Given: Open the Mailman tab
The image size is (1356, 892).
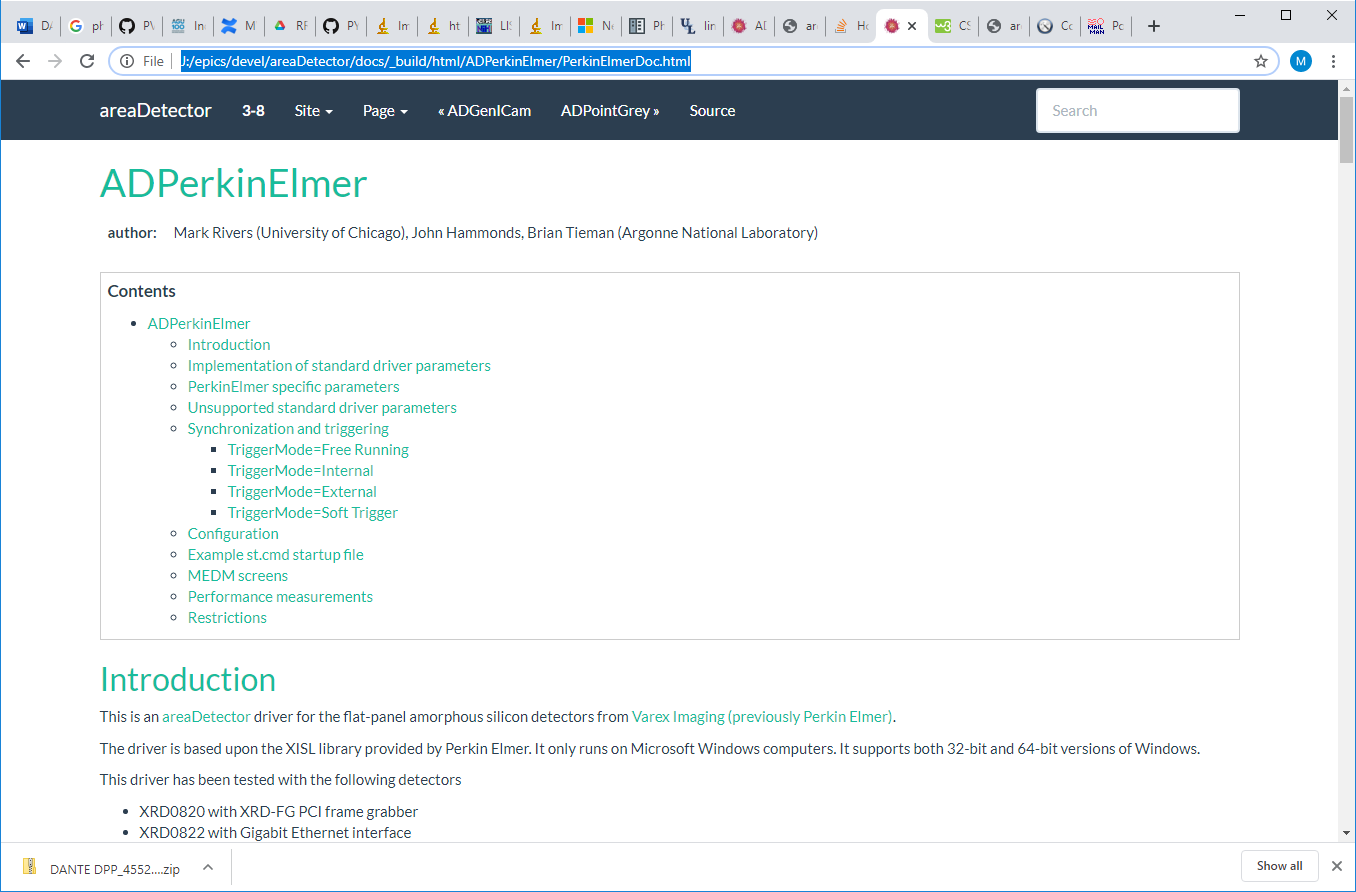Looking at the screenshot, I should click(x=1105, y=27).
